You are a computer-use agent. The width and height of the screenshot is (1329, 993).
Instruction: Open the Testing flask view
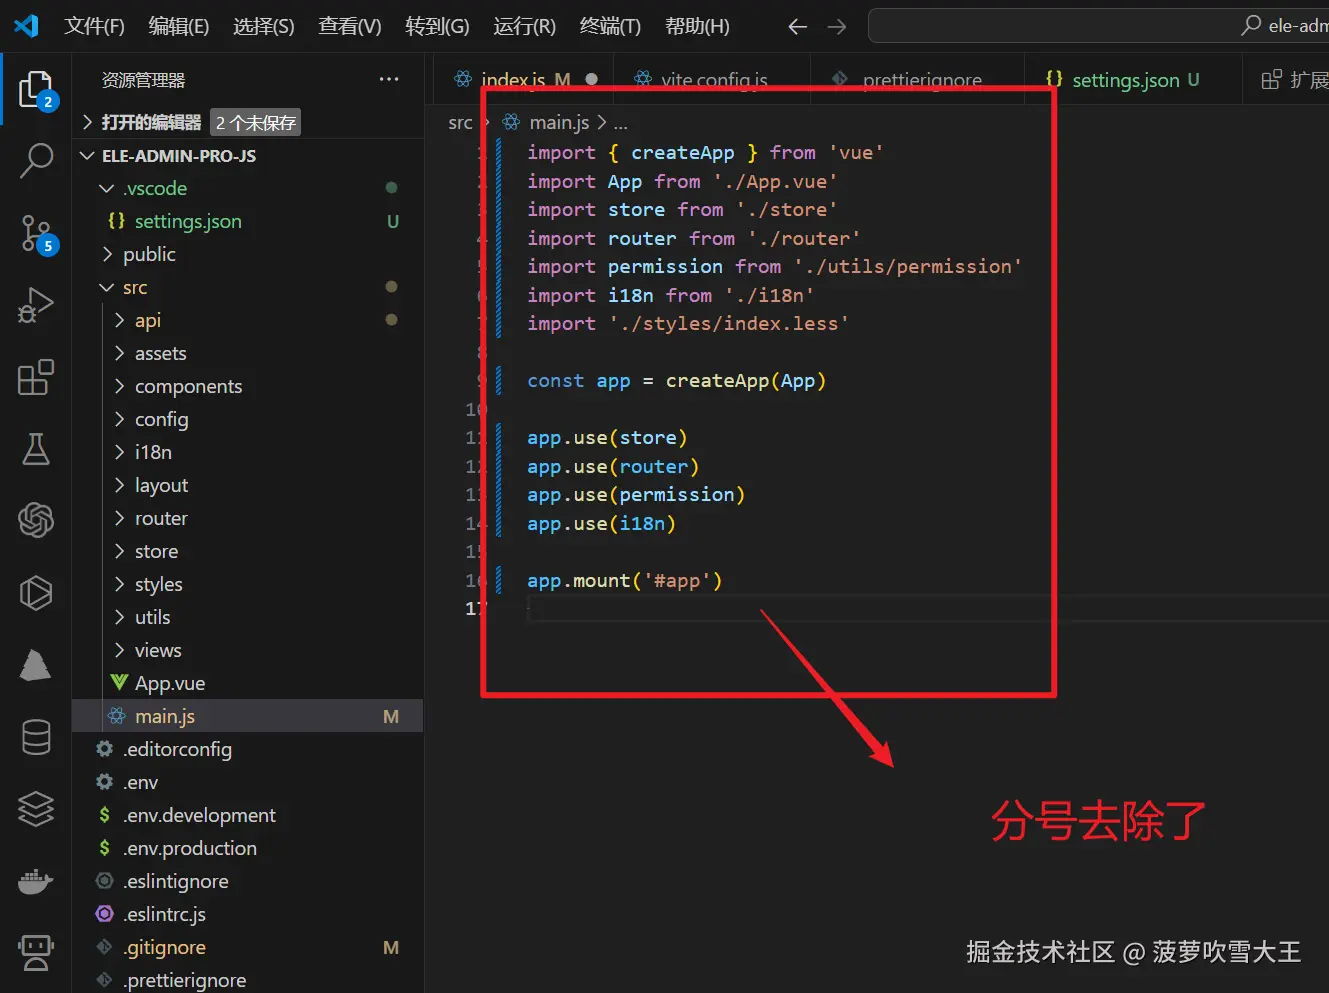coord(36,449)
